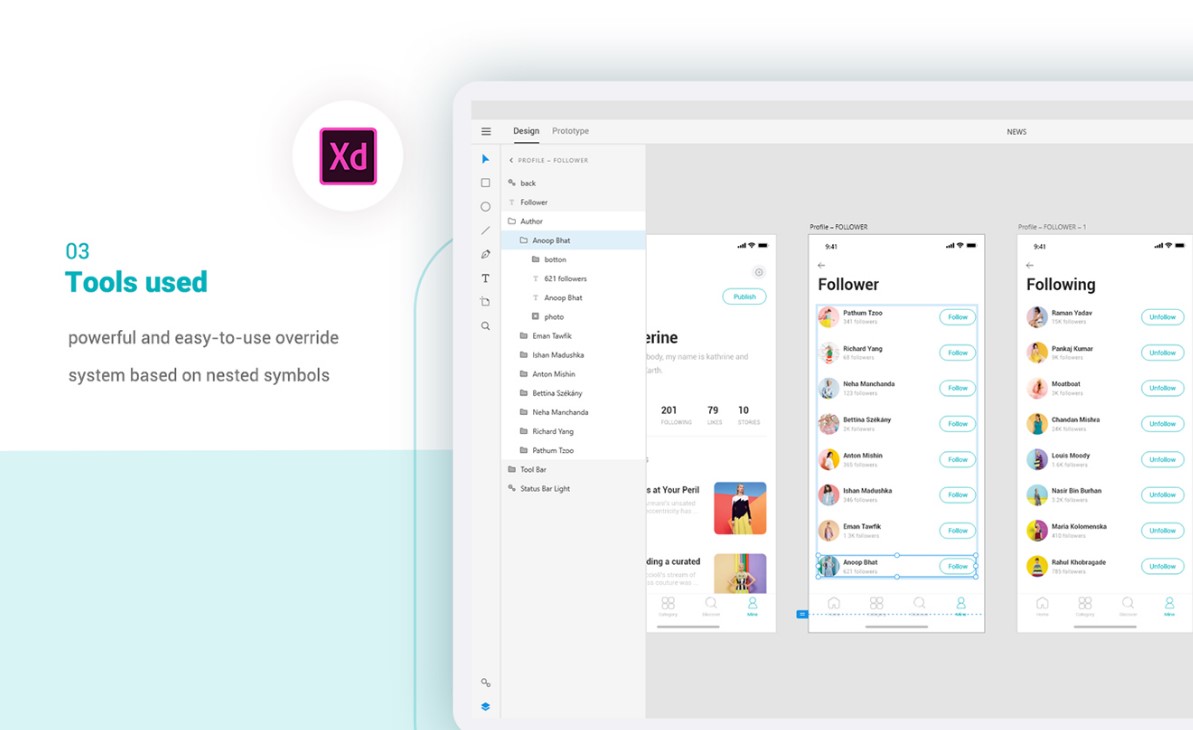The height and width of the screenshot is (730, 1193).
Task: Select the Profile – FOLLOWER – 1 artboard label
Action: tap(1052, 227)
